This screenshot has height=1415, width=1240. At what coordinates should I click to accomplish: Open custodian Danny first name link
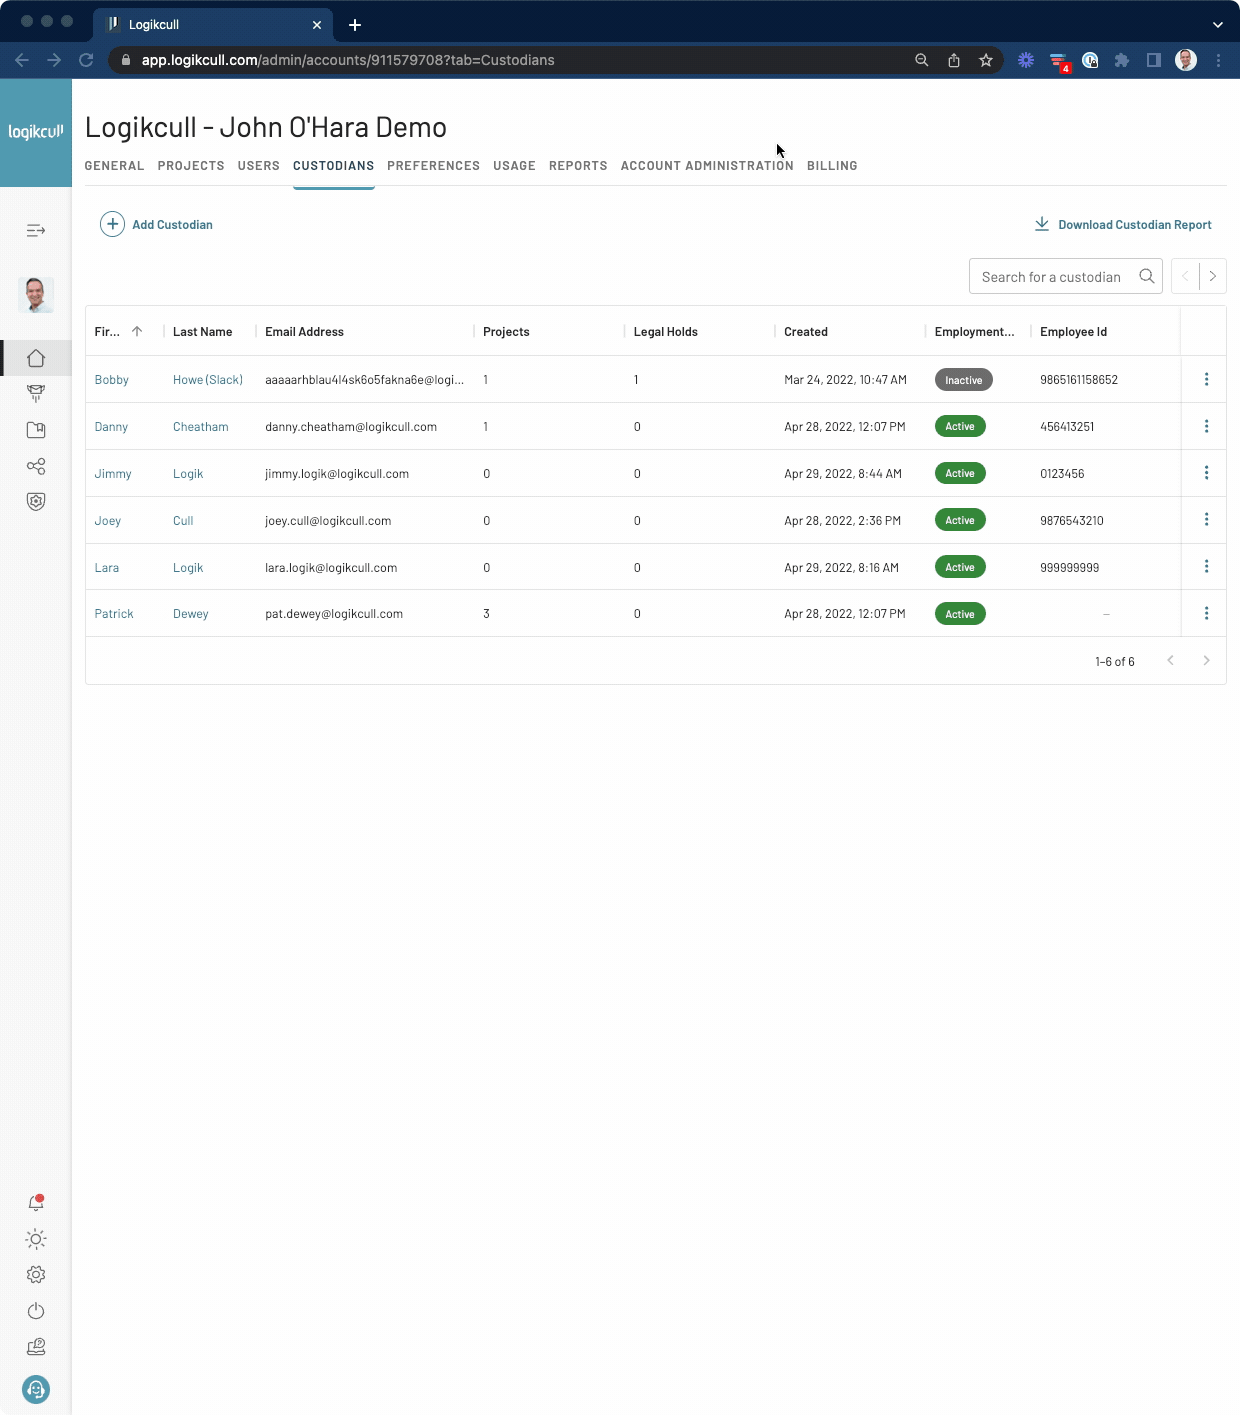(x=111, y=427)
